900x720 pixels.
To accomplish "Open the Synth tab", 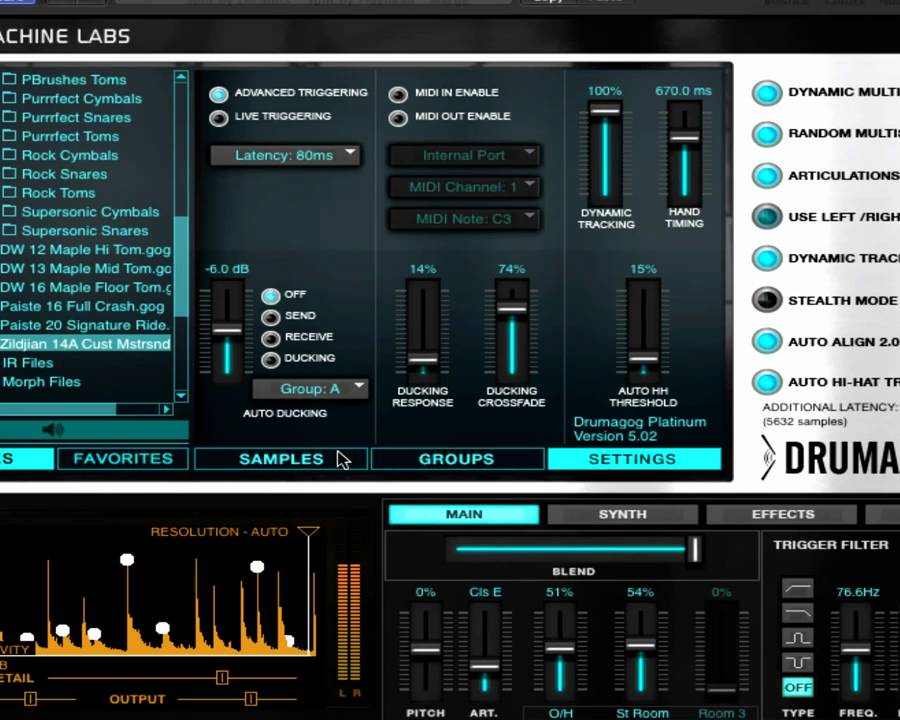I will [622, 514].
